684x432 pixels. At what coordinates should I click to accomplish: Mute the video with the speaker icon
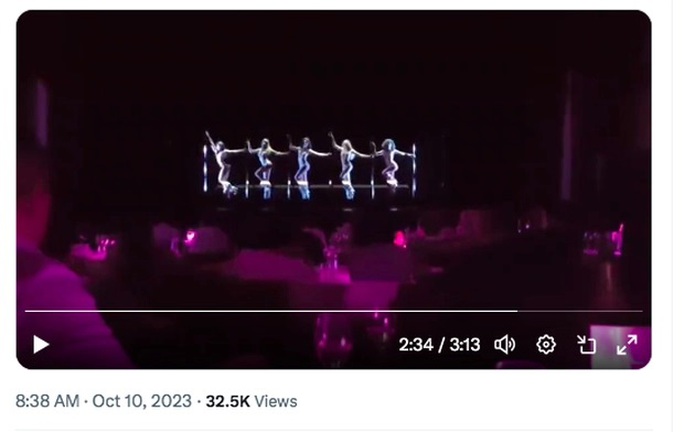505,345
